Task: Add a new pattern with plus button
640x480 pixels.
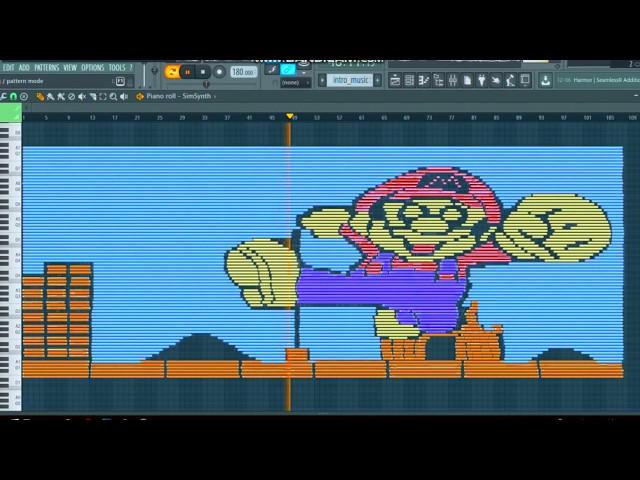Action: [378, 80]
